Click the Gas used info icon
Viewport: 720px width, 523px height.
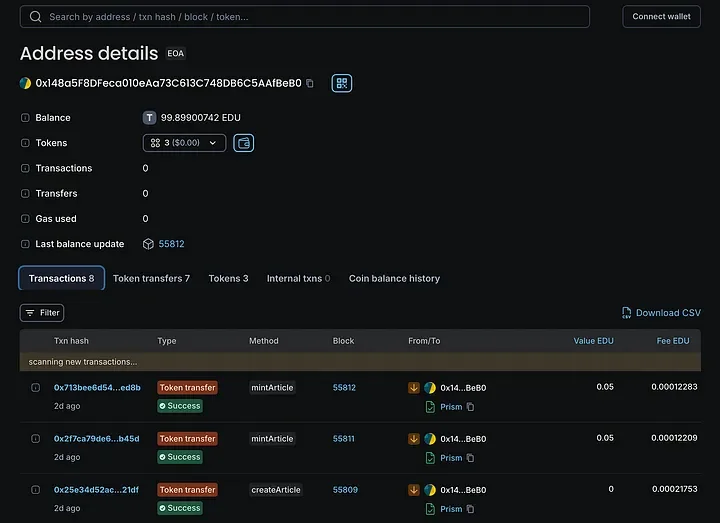pyautogui.click(x=25, y=219)
